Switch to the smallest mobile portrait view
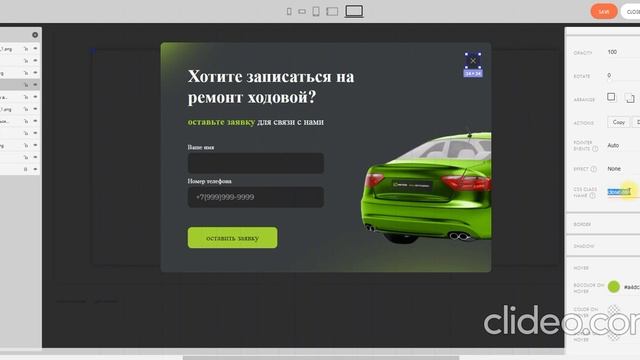The image size is (640, 360). pyautogui.click(x=289, y=11)
